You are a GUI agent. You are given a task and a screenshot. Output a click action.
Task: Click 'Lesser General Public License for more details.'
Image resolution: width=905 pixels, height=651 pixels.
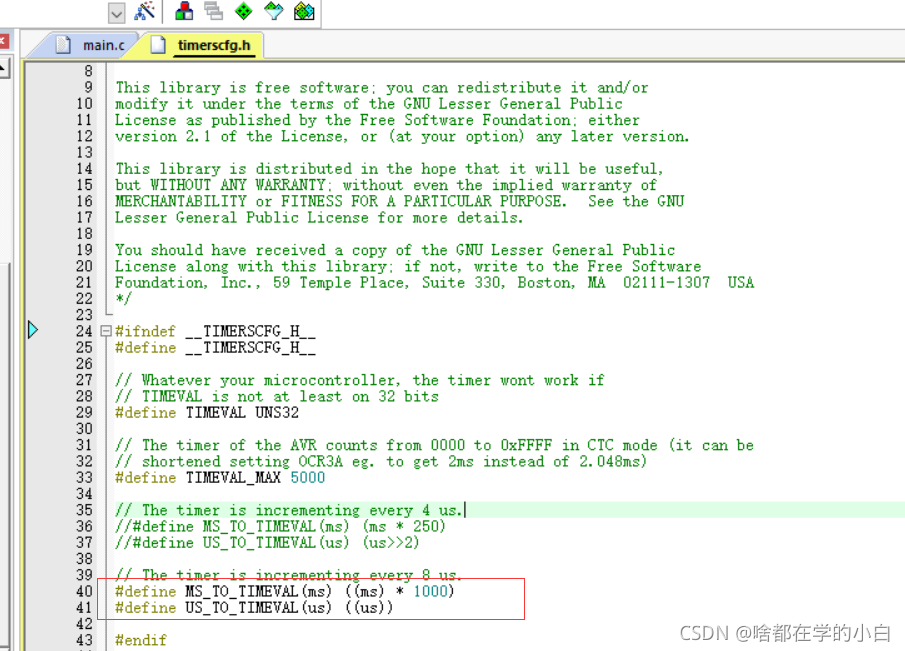[319, 218]
